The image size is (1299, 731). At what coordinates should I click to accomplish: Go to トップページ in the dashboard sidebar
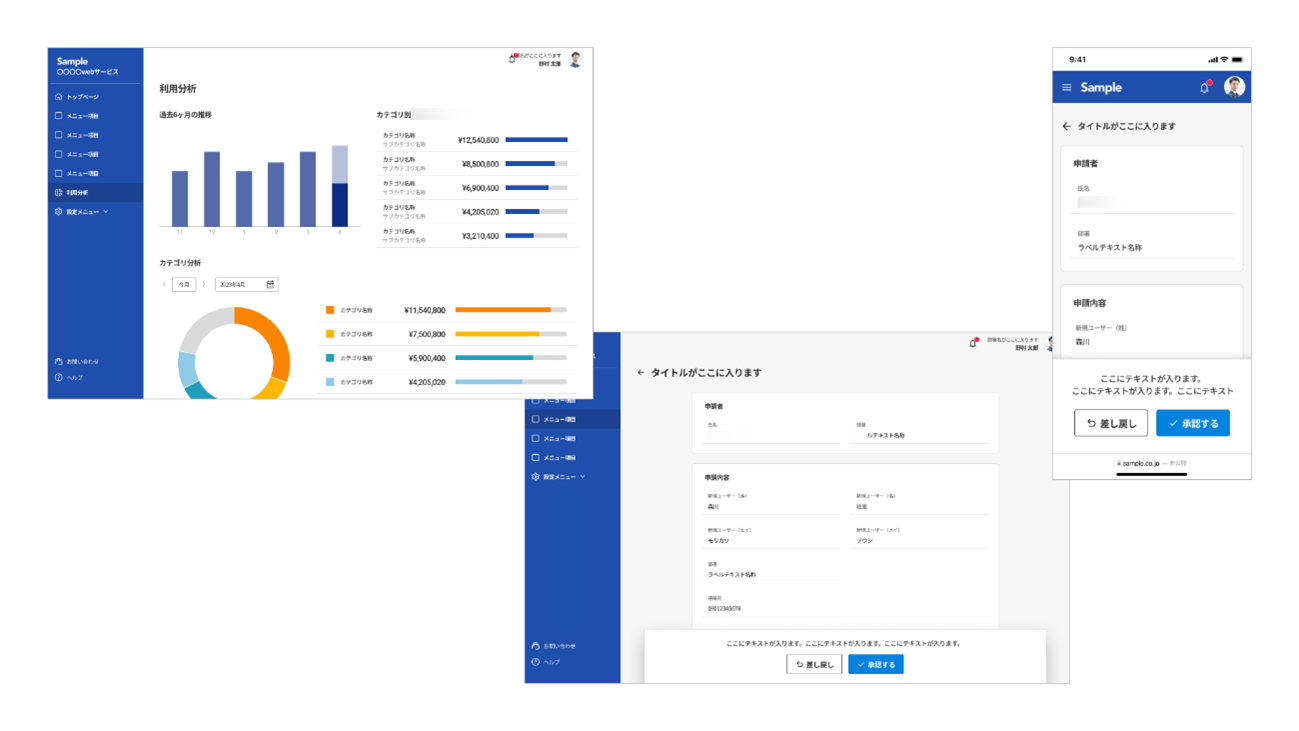click(80, 97)
